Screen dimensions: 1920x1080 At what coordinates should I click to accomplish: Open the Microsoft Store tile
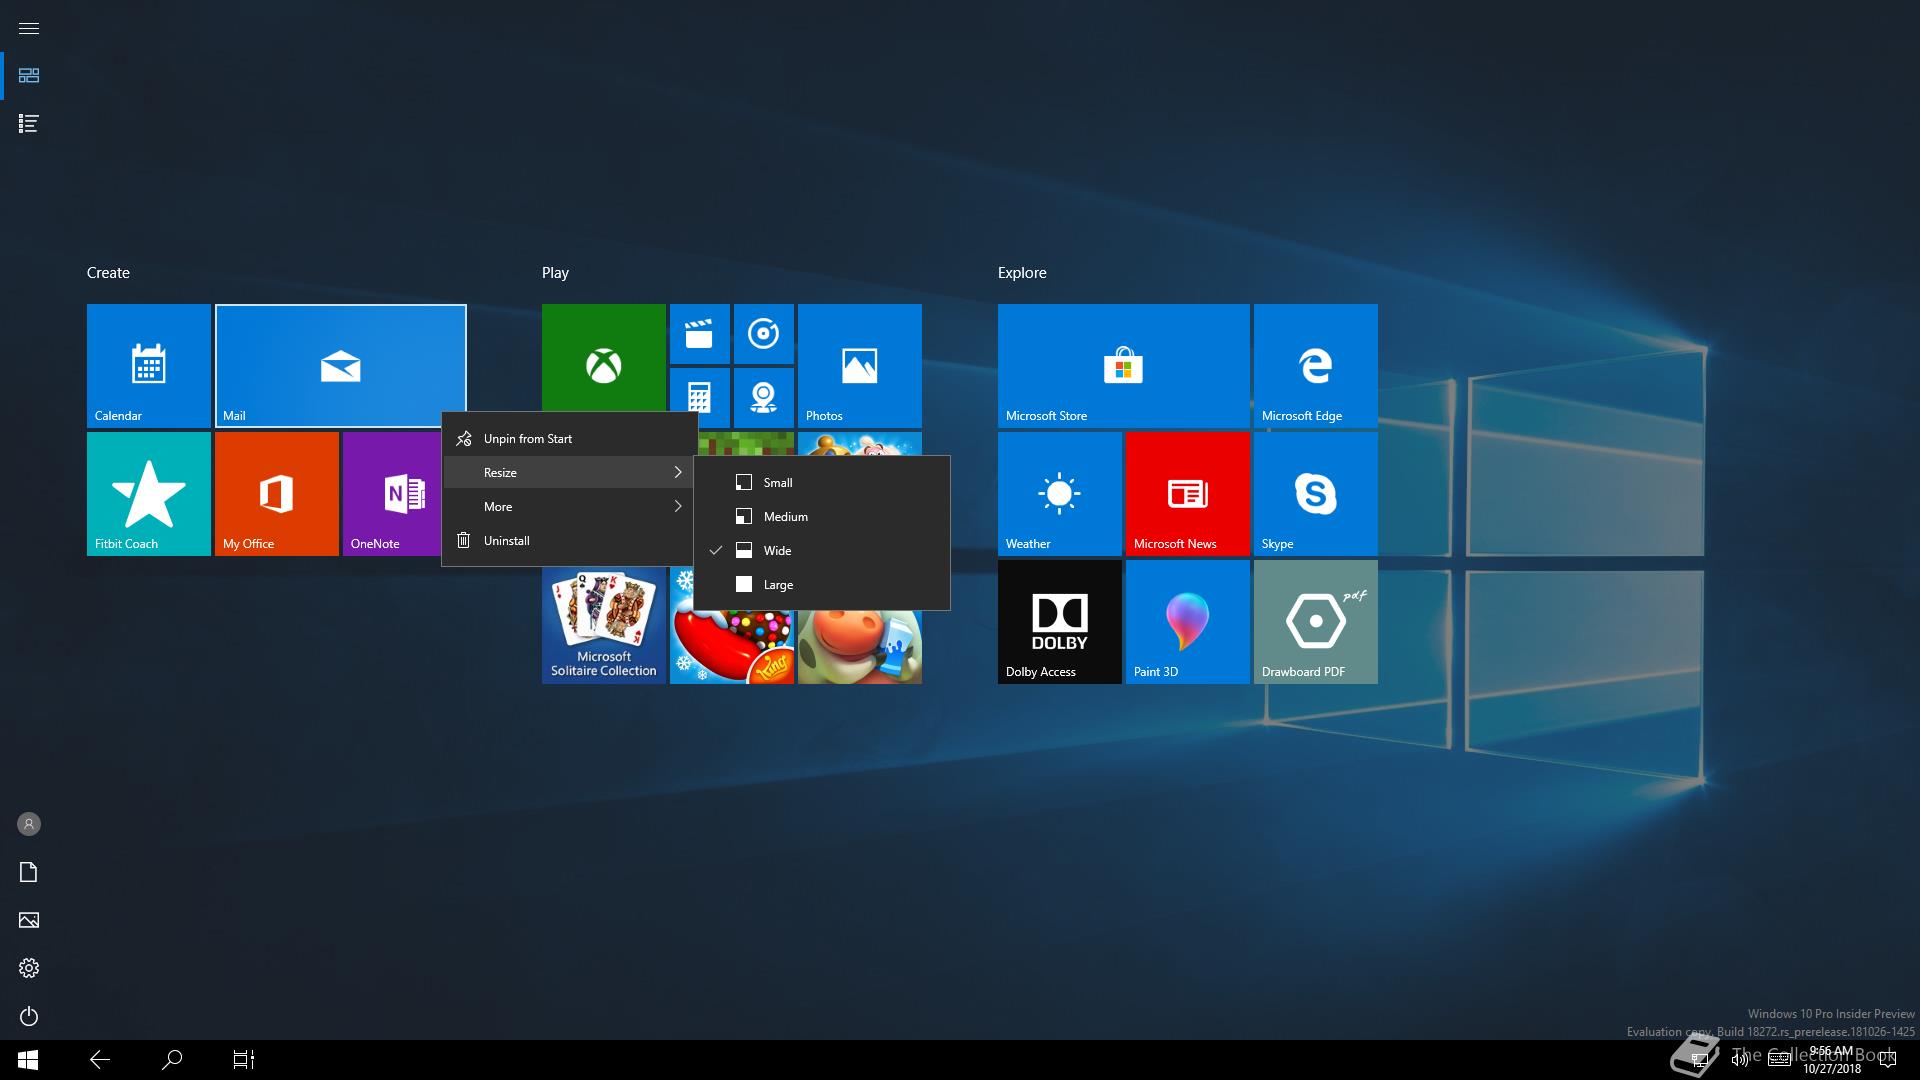click(x=1124, y=366)
